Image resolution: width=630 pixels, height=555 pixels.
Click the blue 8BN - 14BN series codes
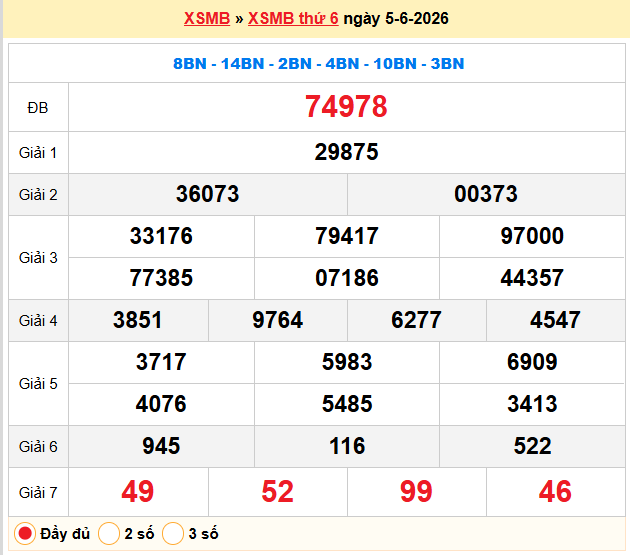[x=319, y=64]
